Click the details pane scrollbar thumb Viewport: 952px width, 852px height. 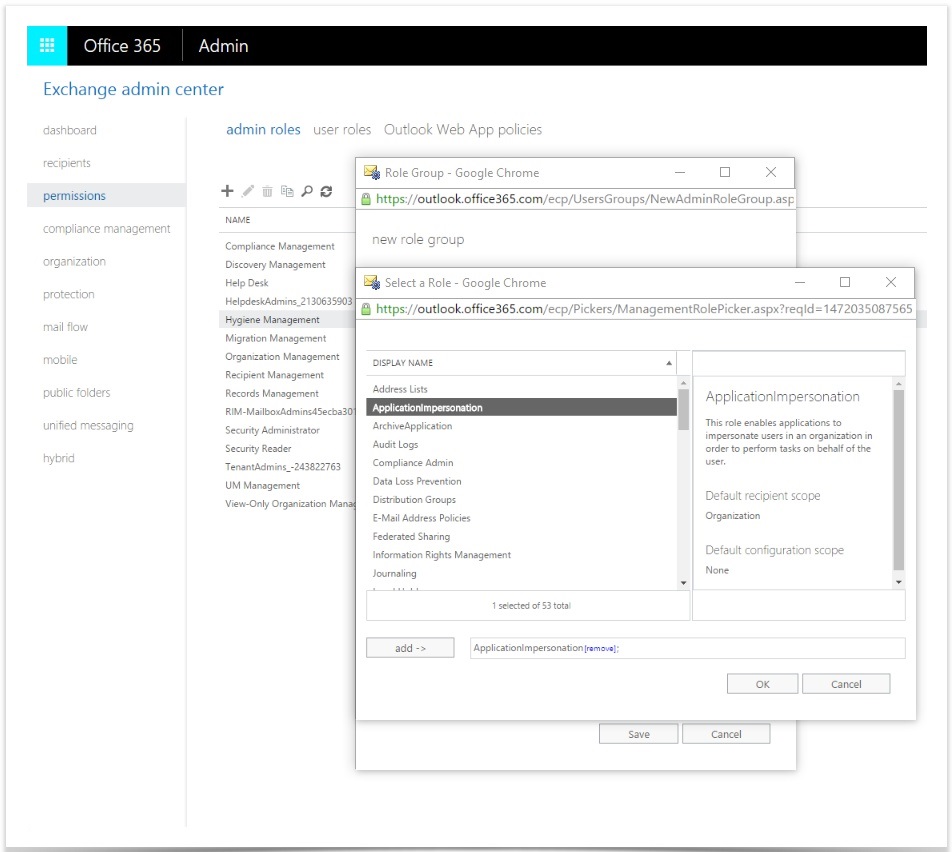(899, 480)
